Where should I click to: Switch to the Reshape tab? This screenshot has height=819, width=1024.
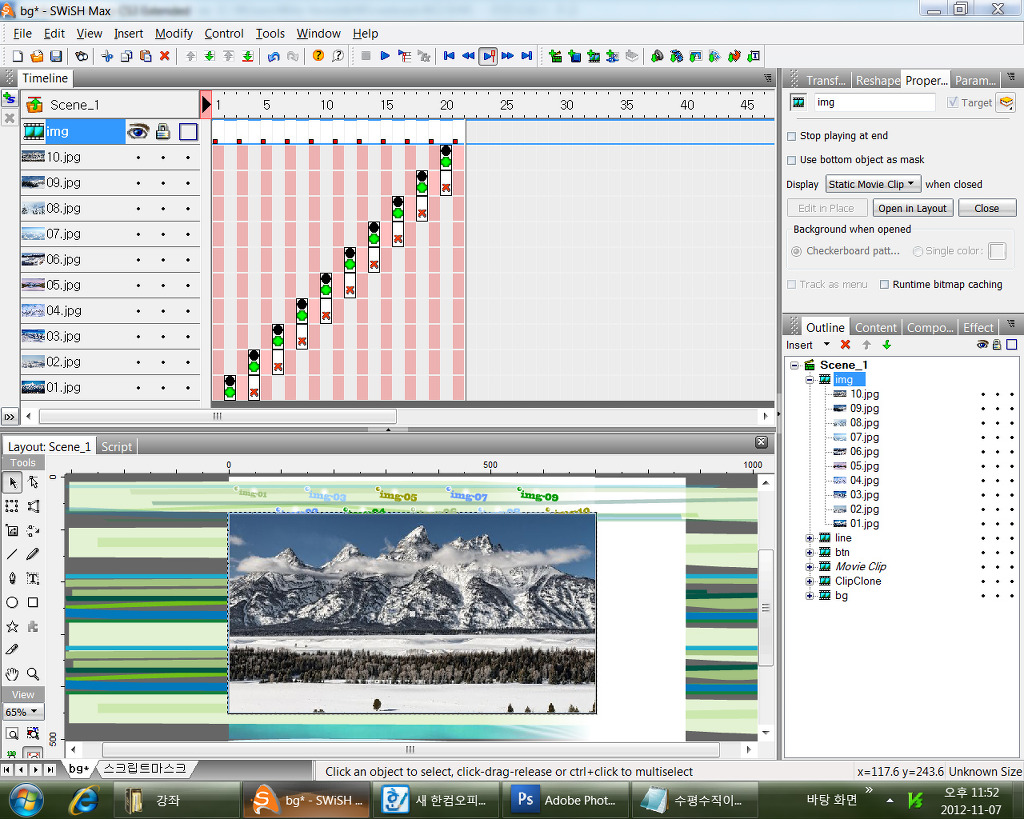(877, 80)
